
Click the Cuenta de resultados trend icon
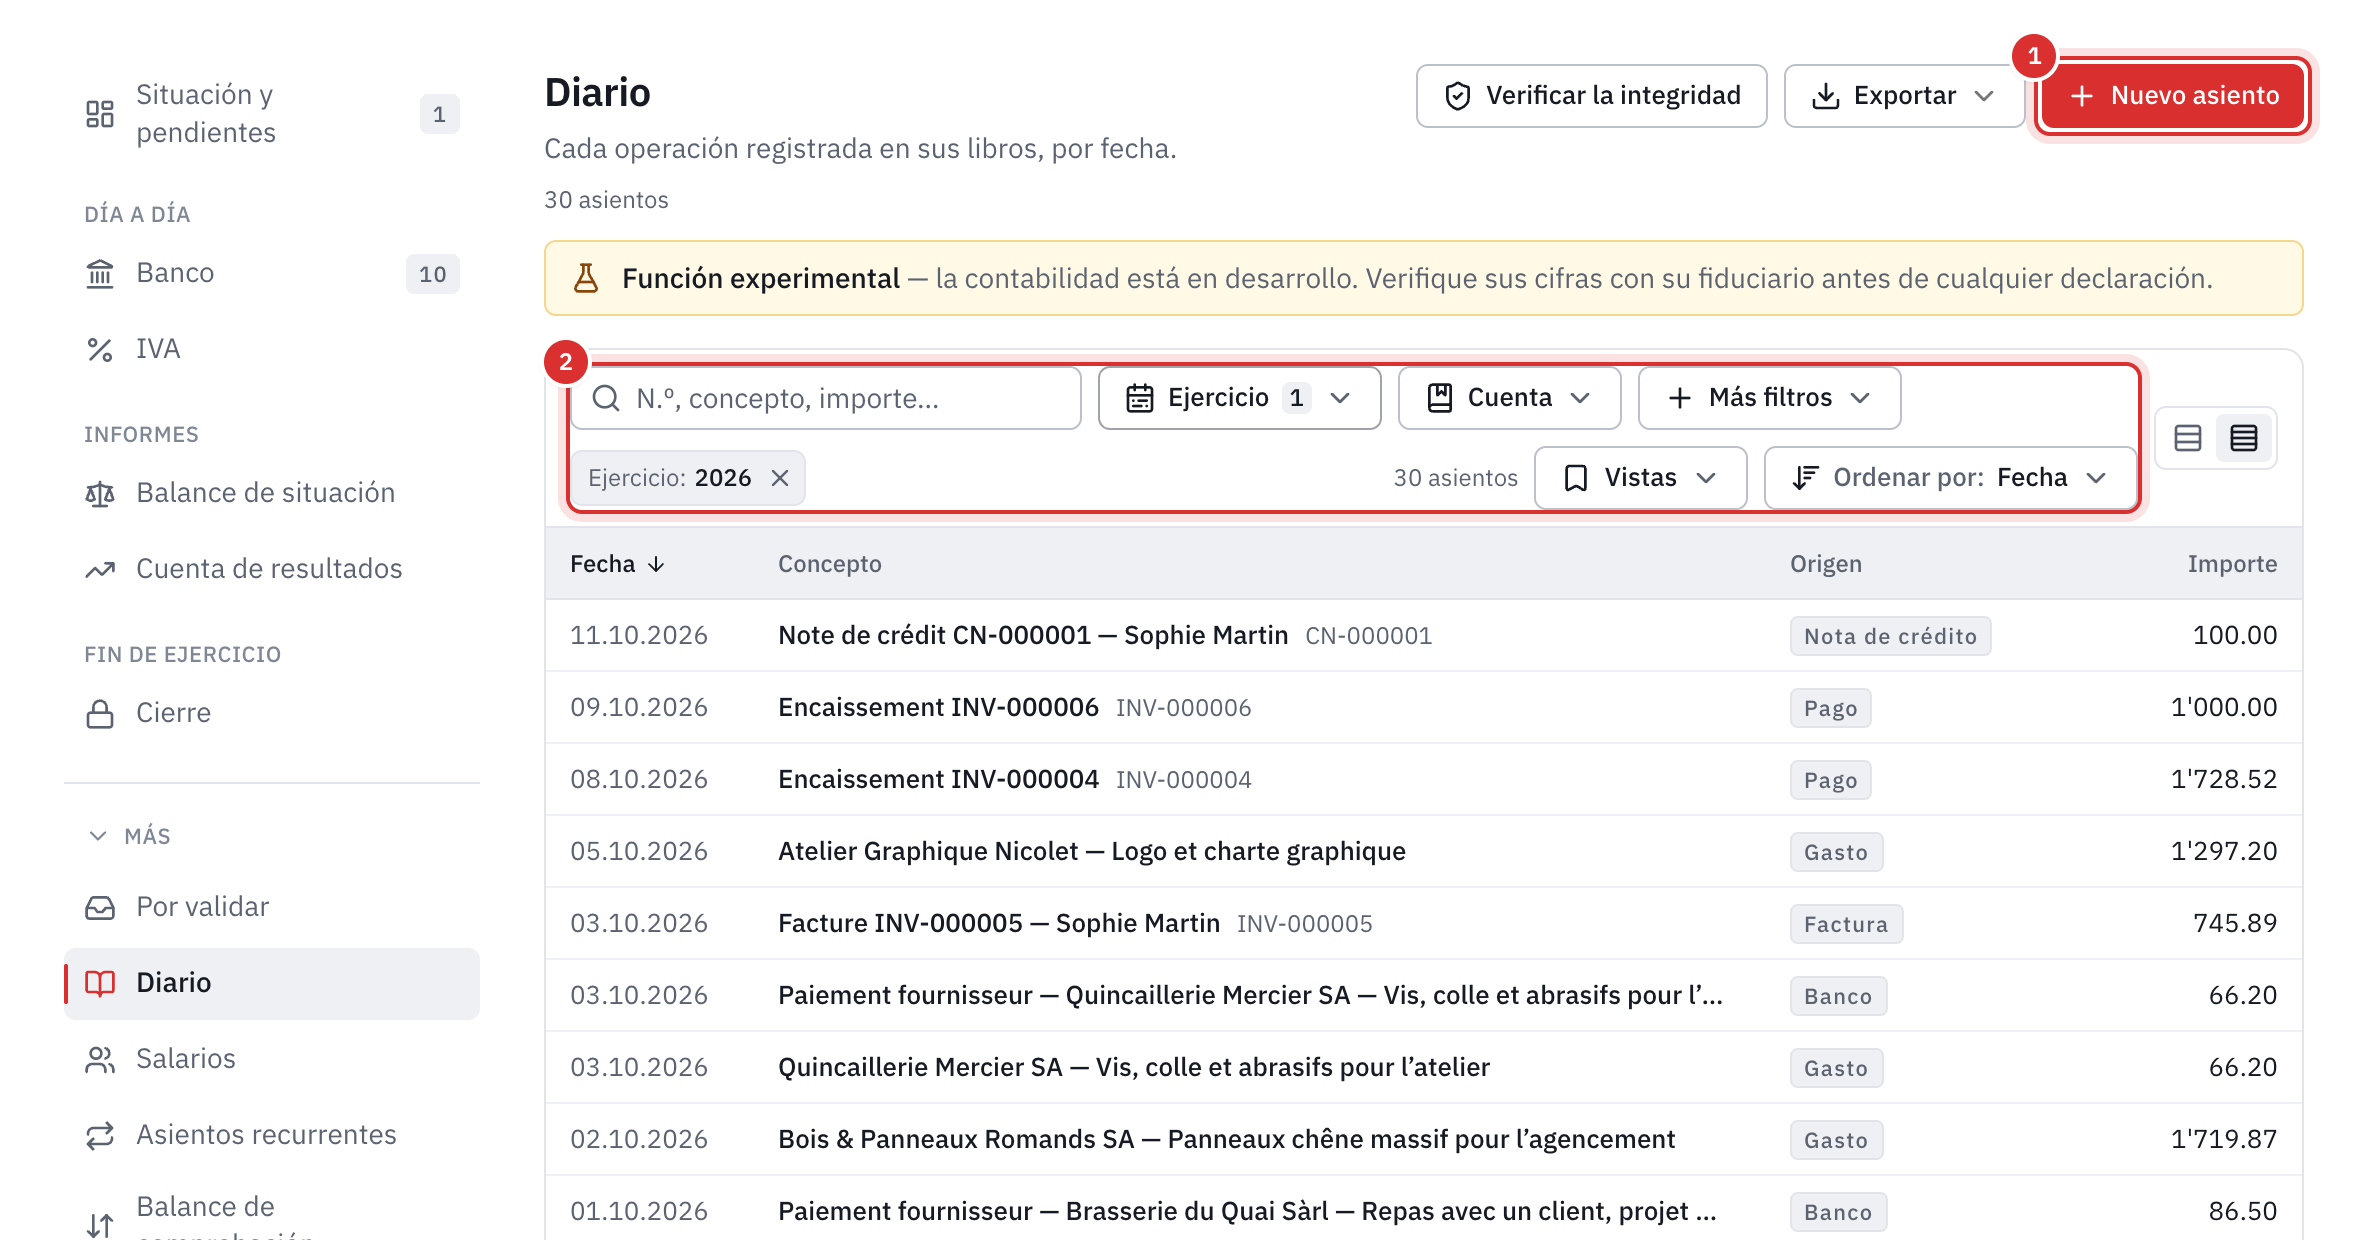[x=100, y=569]
